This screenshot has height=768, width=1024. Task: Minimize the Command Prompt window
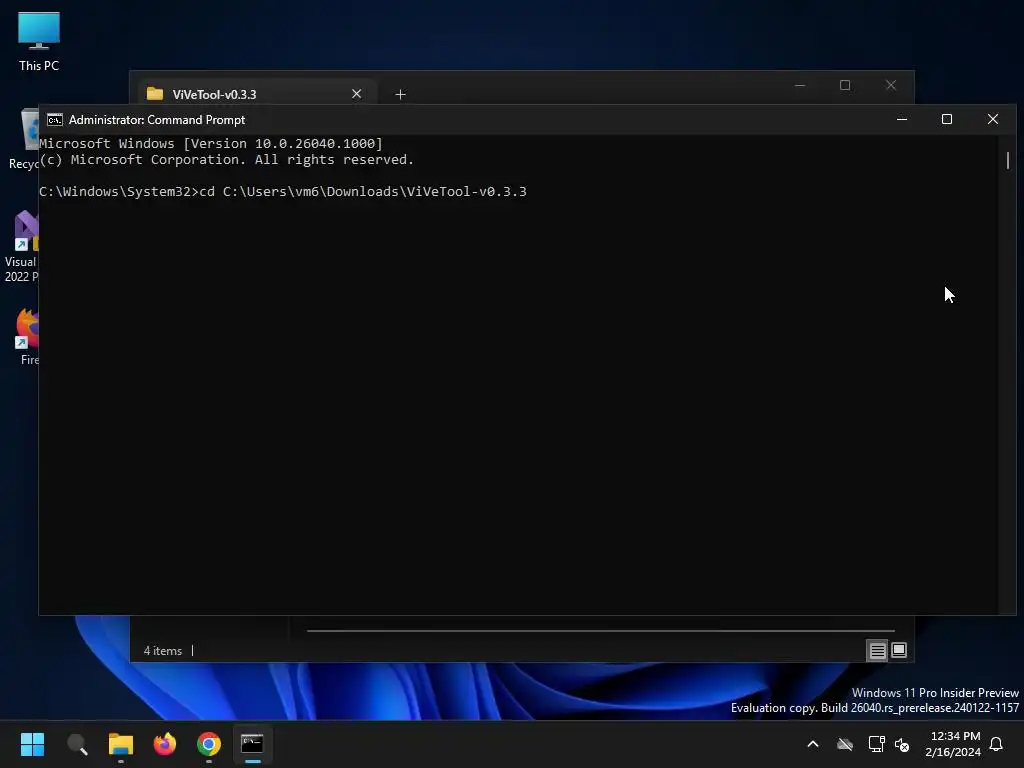pos(902,120)
